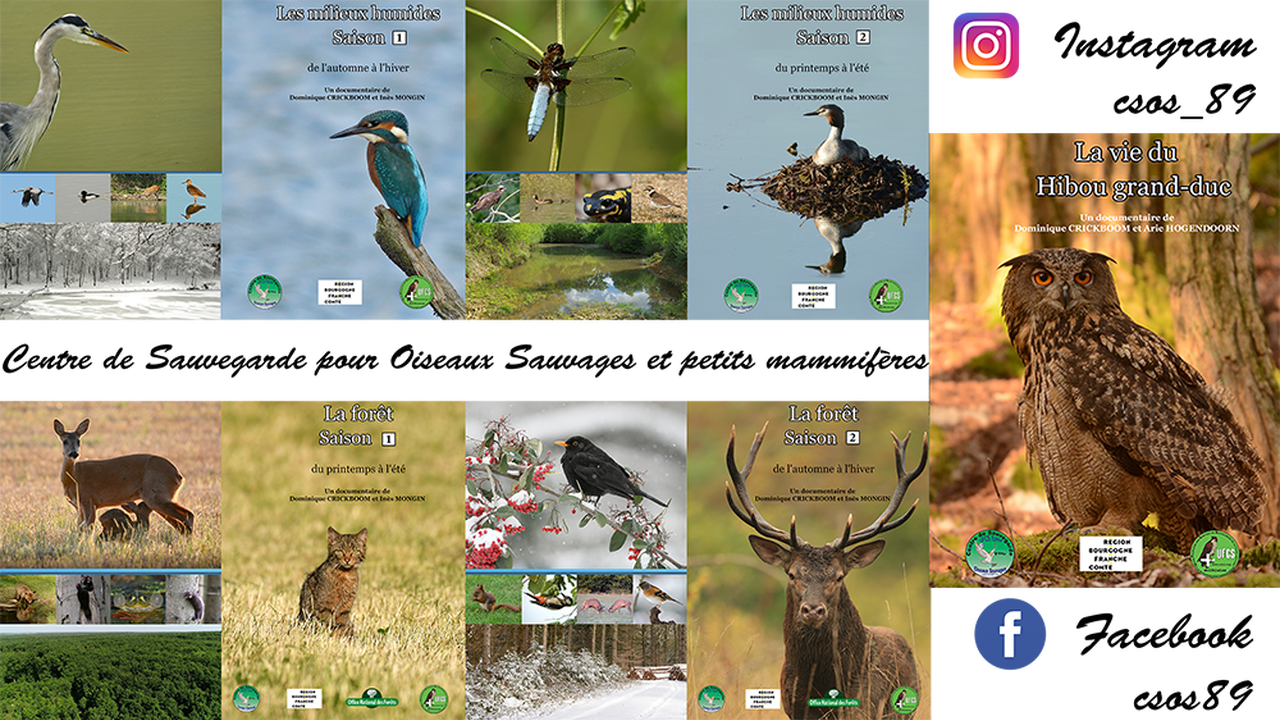Image resolution: width=1280 pixels, height=720 pixels.
Task: Click the Facebook logo icon
Action: tap(1010, 634)
